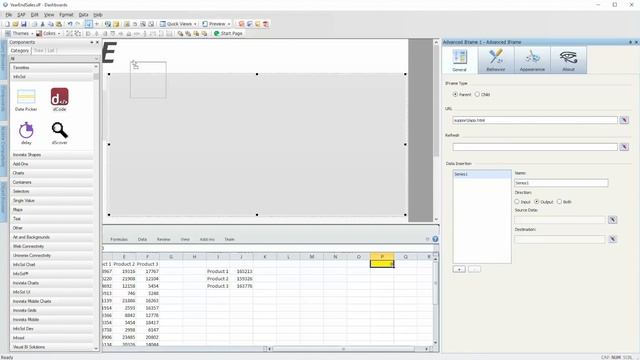Expand the Selectors category

pyautogui.click(x=52, y=191)
